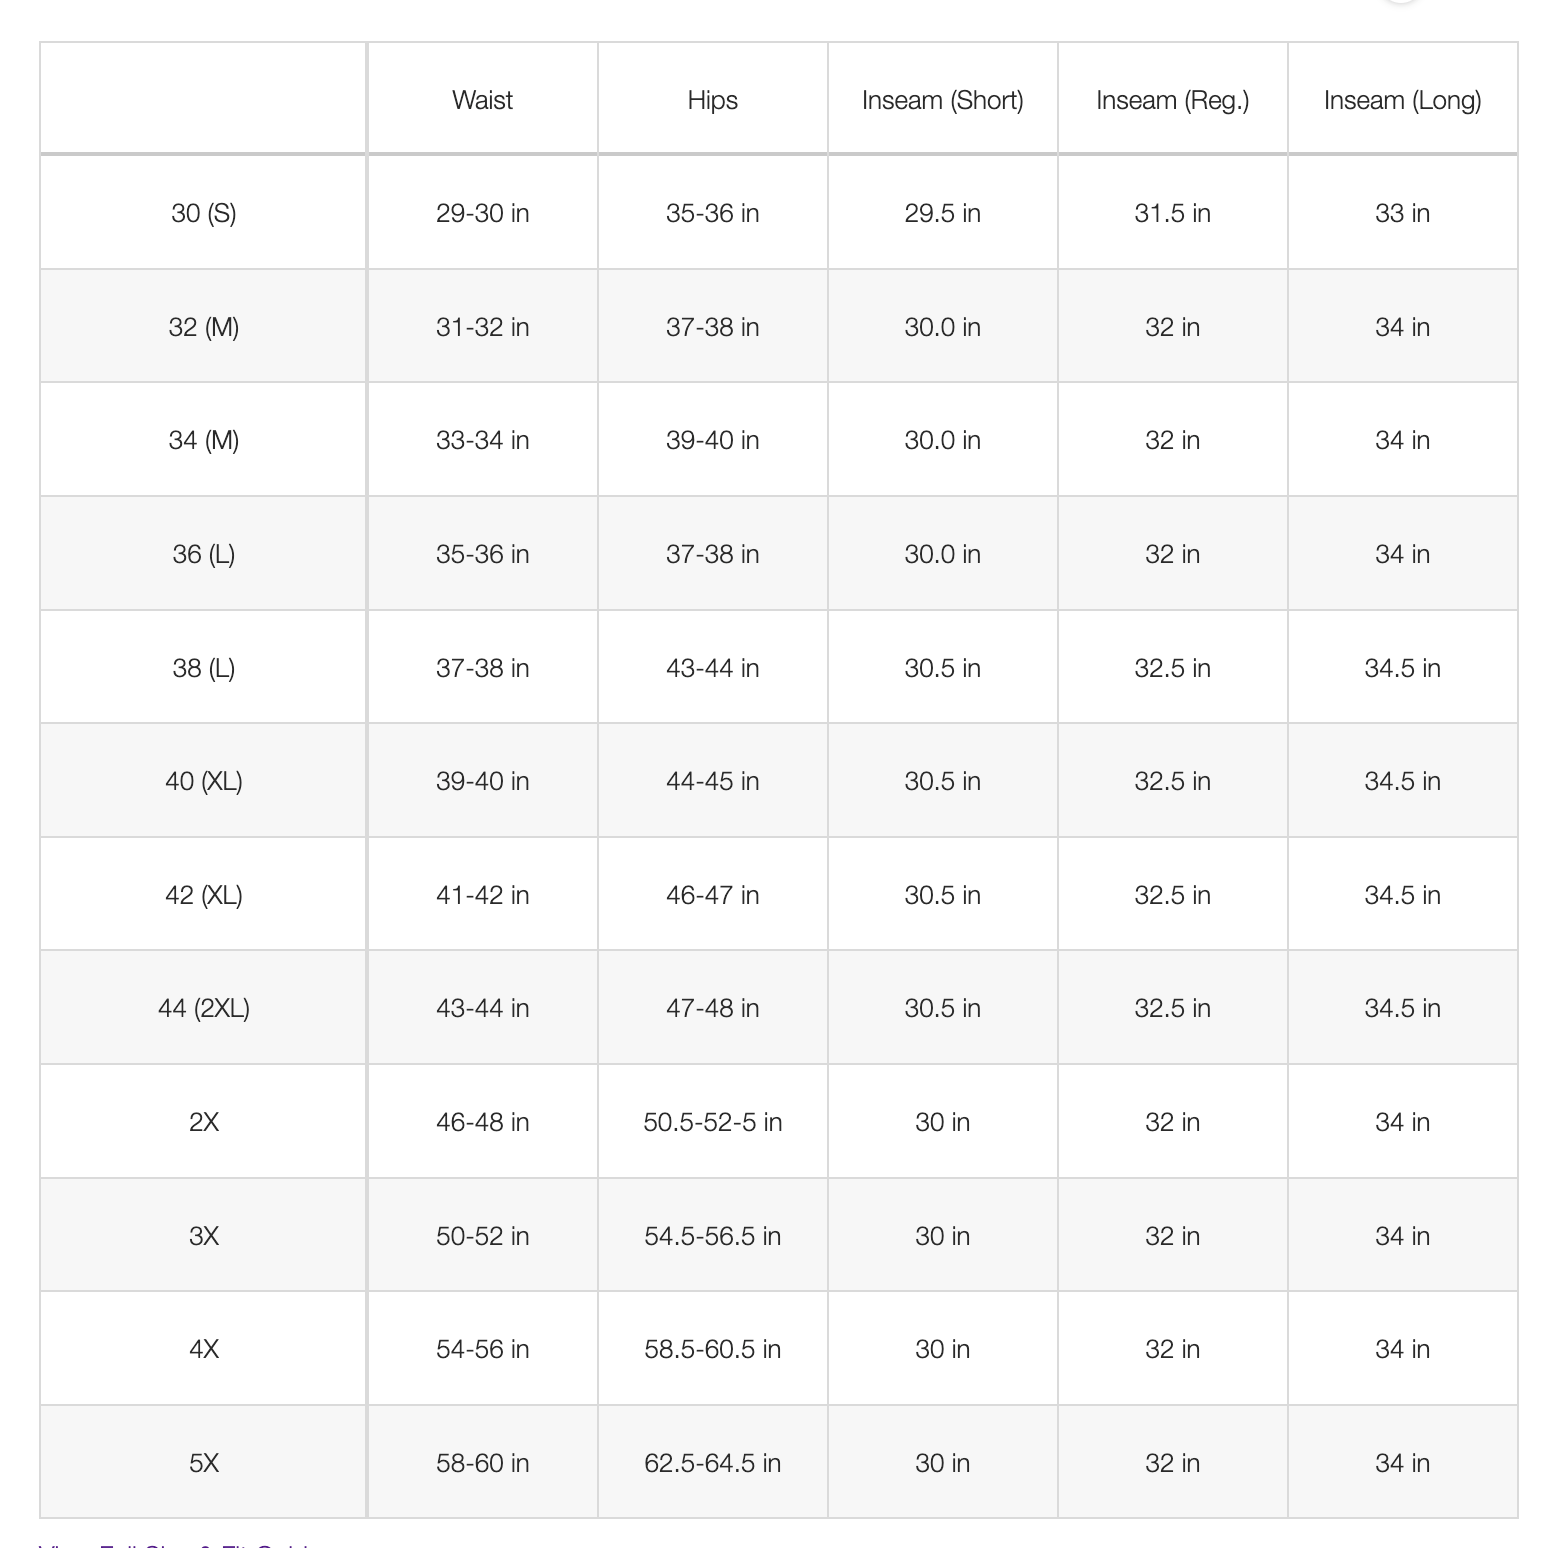Select the Inseam (Short) column header
Image resolution: width=1554 pixels, height=1548 pixels.
point(942,100)
